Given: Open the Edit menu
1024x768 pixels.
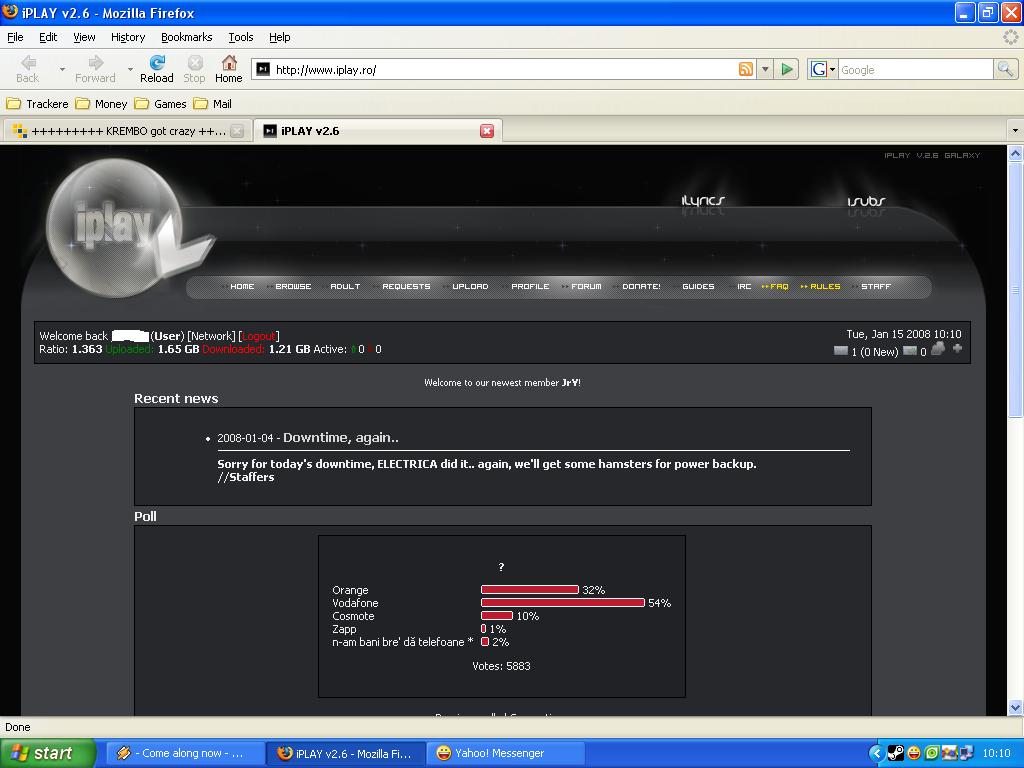Looking at the screenshot, I should (48, 37).
